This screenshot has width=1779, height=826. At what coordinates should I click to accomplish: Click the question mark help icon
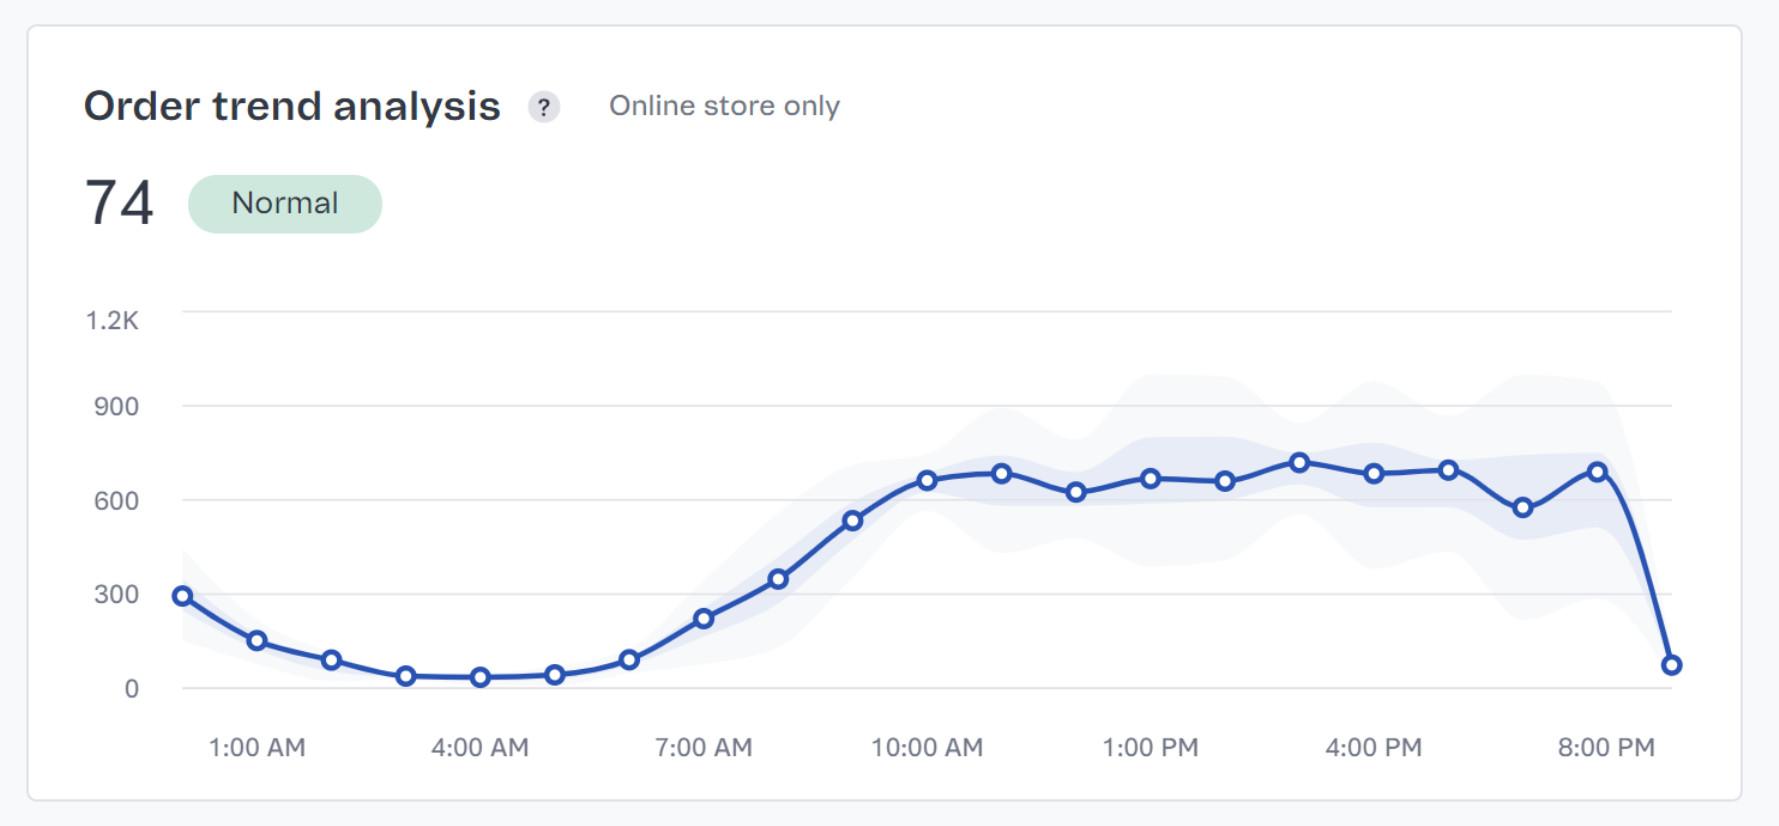click(x=543, y=107)
